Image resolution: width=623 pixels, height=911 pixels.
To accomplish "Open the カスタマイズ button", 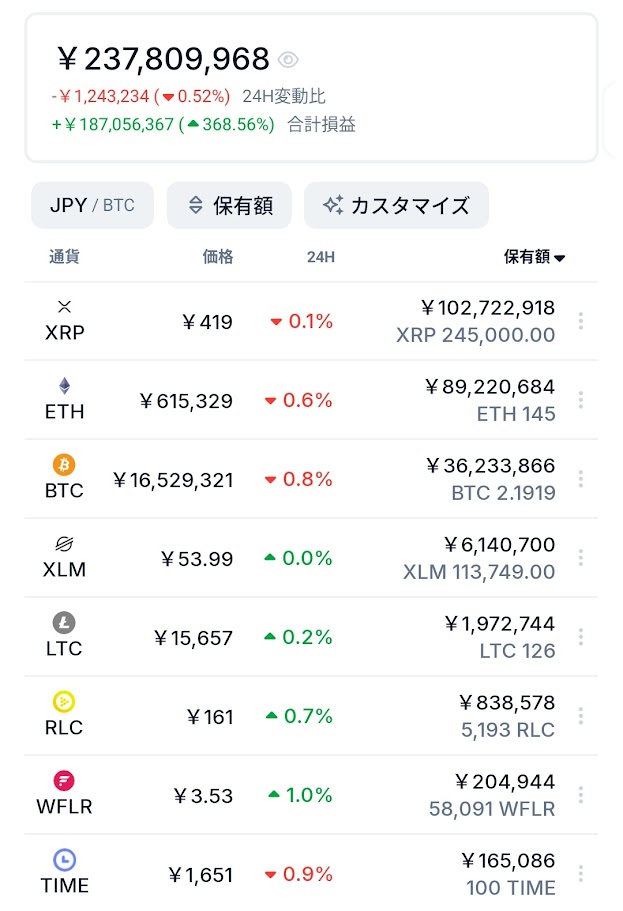I will pos(396,205).
